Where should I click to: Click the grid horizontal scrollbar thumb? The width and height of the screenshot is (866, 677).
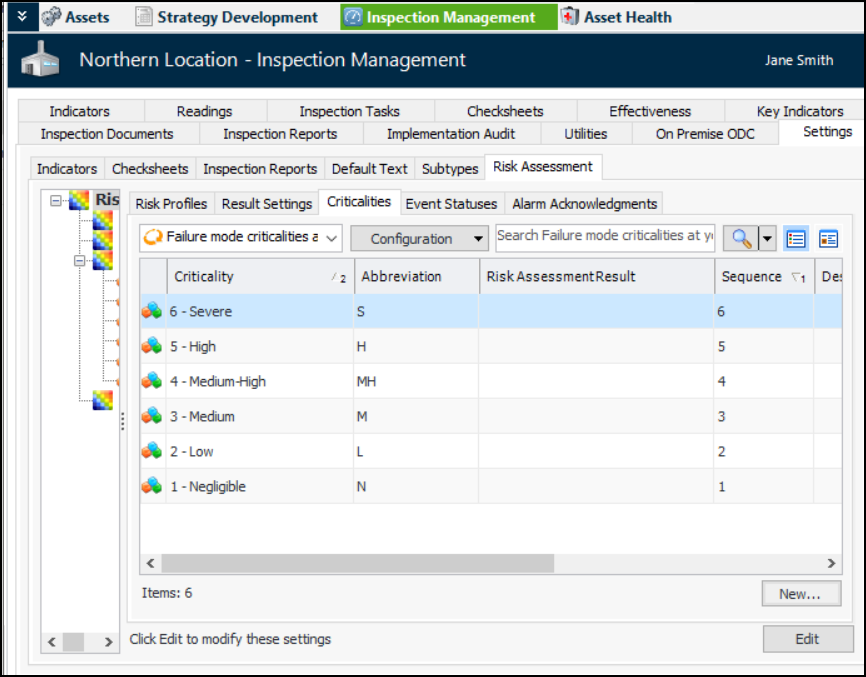357,564
